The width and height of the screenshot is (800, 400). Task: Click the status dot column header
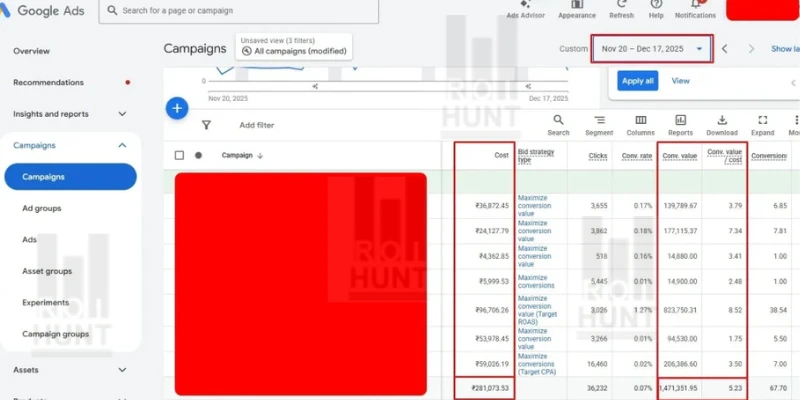[x=198, y=155]
